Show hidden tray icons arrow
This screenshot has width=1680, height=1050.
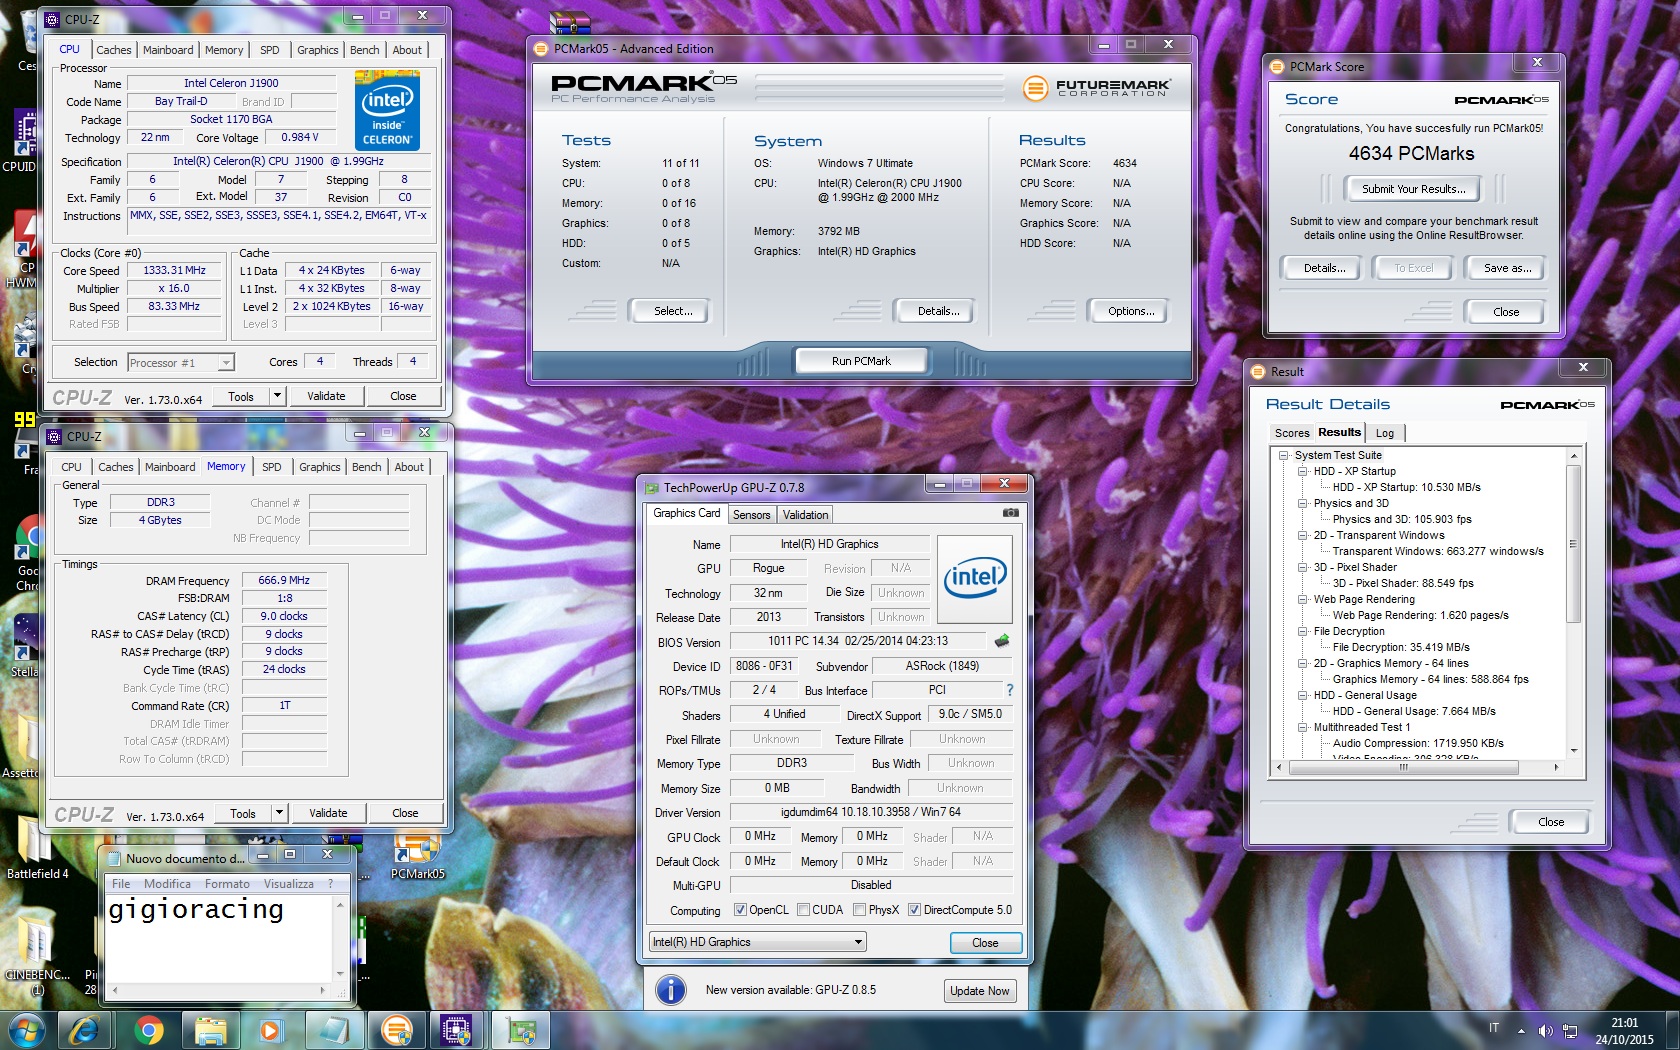coord(1521,1031)
